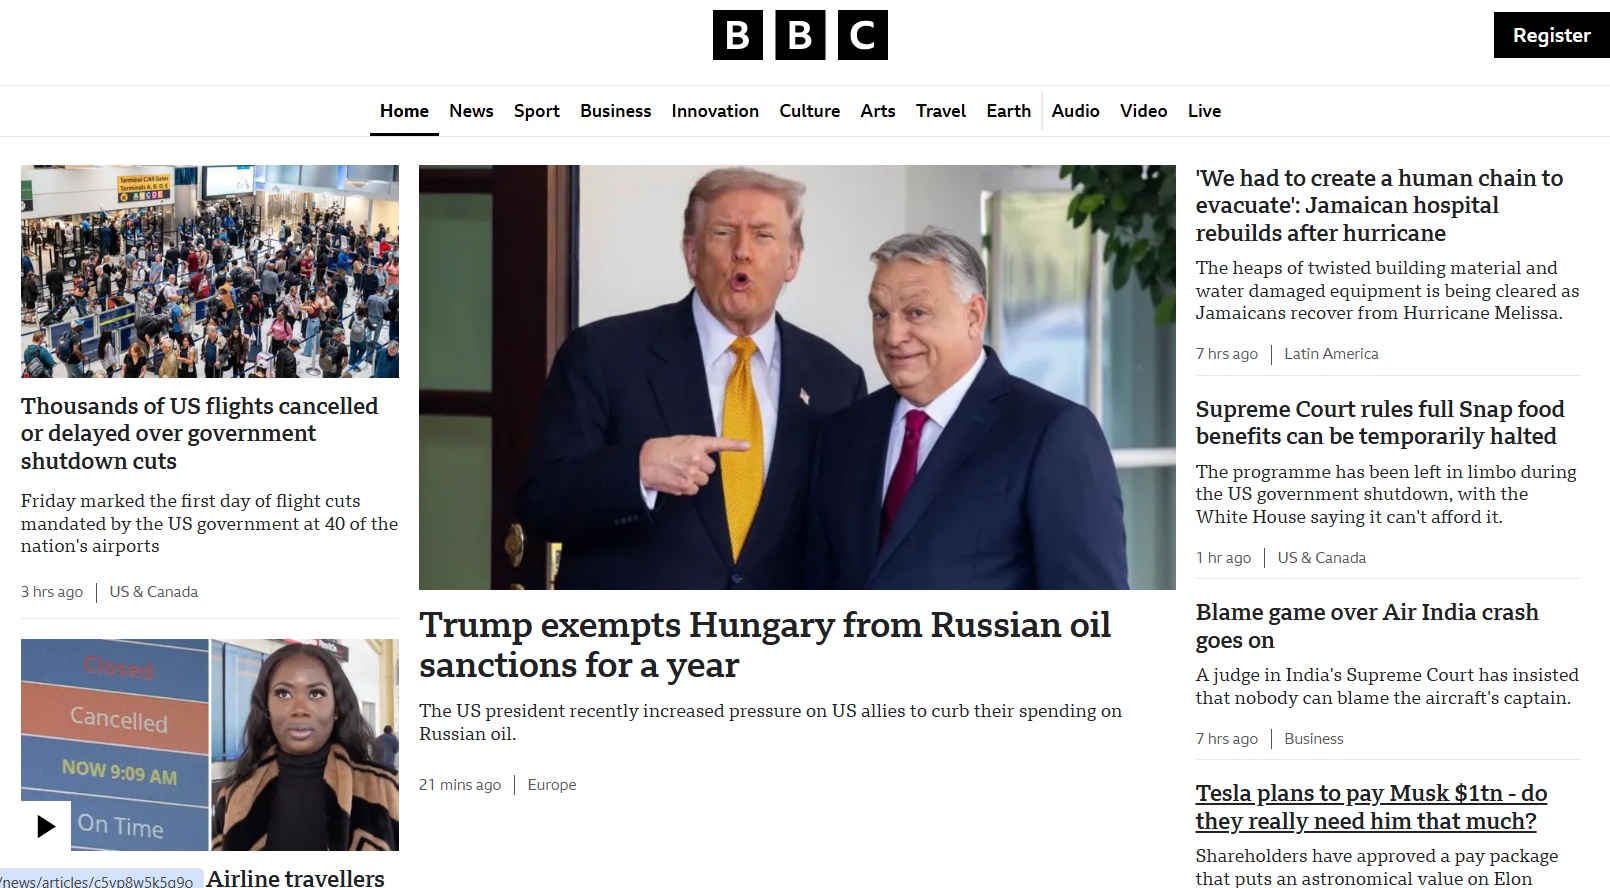Select Innovation in navigation bar

pyautogui.click(x=715, y=111)
